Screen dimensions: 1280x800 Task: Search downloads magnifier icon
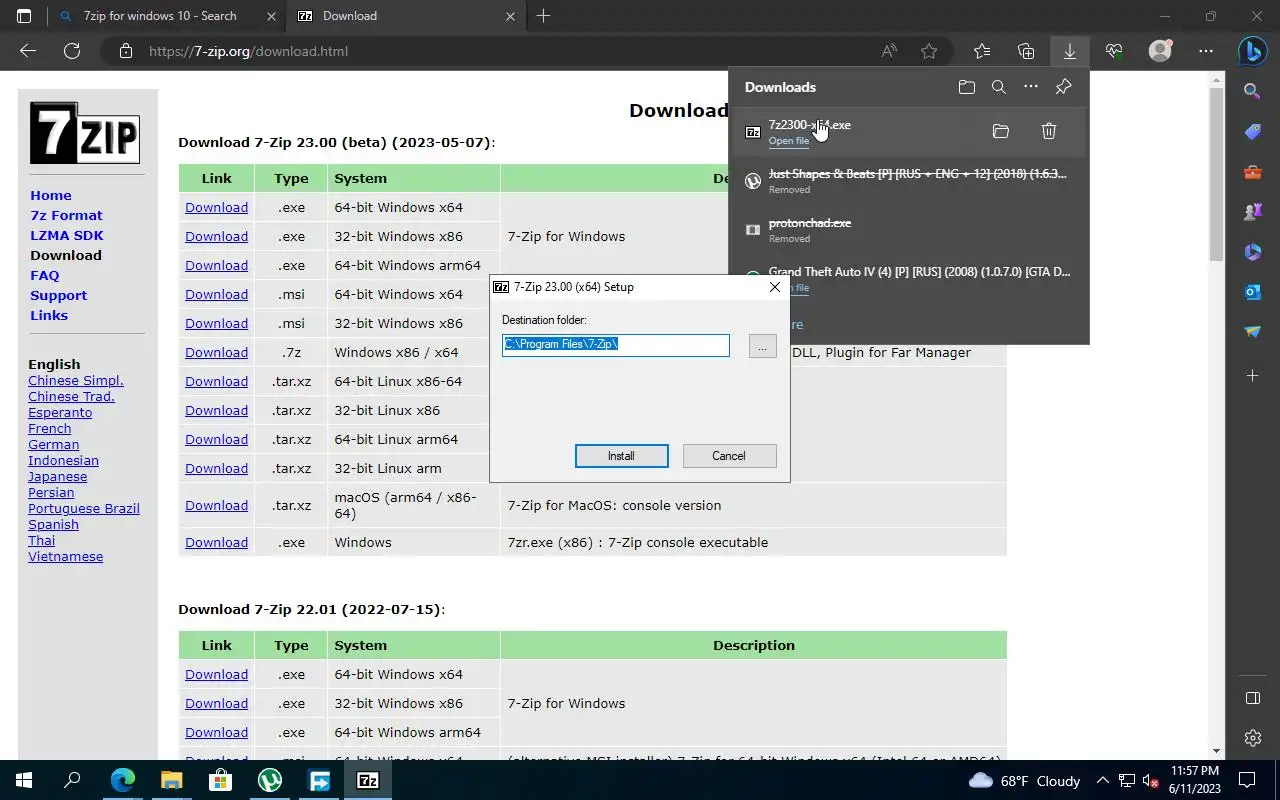pyautogui.click(x=998, y=87)
